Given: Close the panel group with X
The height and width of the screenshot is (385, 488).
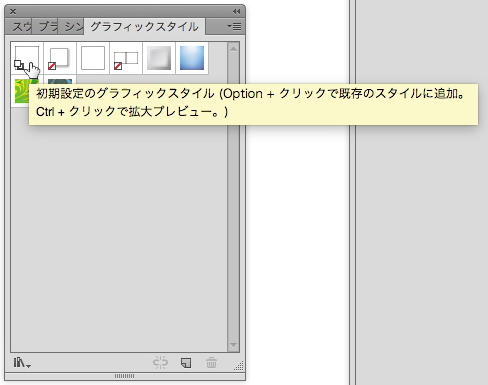Looking at the screenshot, I should [13, 12].
